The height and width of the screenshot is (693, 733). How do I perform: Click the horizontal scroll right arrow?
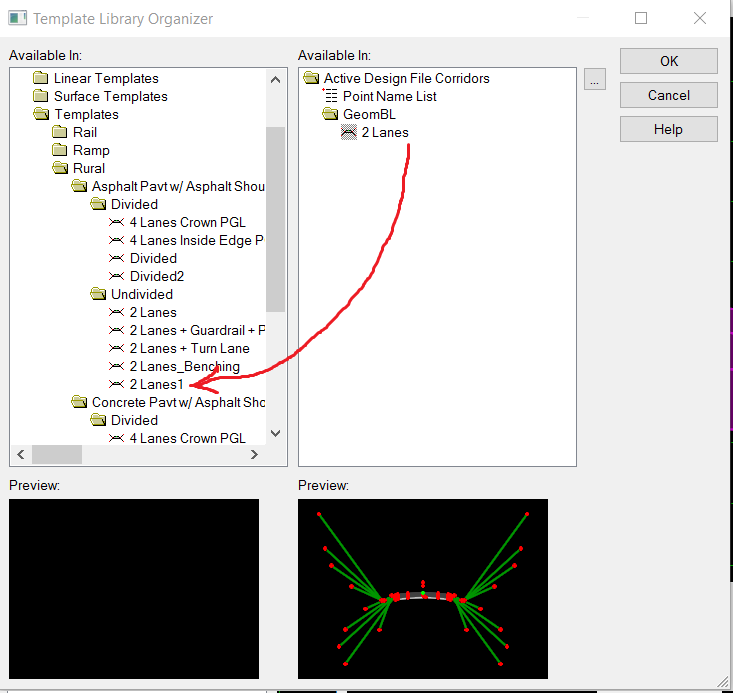pyautogui.click(x=254, y=454)
